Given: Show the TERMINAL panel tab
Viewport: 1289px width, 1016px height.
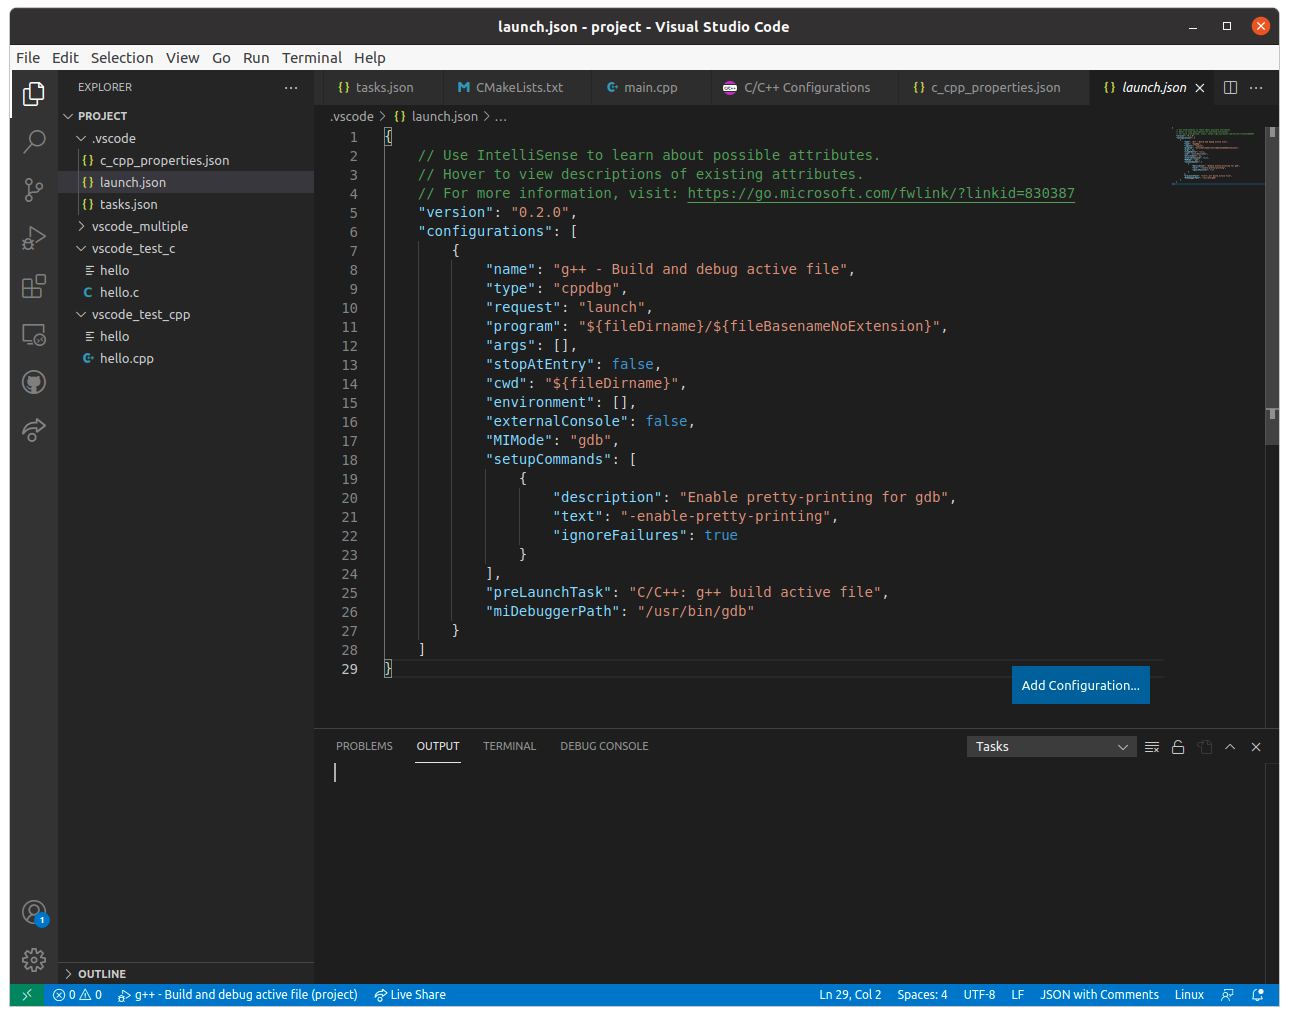Looking at the screenshot, I should (509, 747).
